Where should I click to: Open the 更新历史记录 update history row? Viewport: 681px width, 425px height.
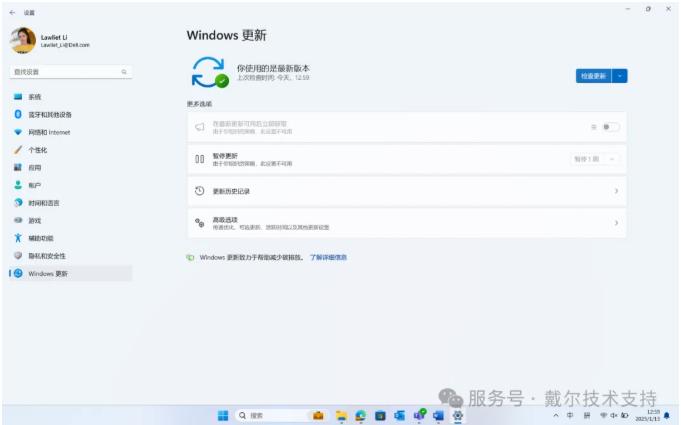pos(407,191)
